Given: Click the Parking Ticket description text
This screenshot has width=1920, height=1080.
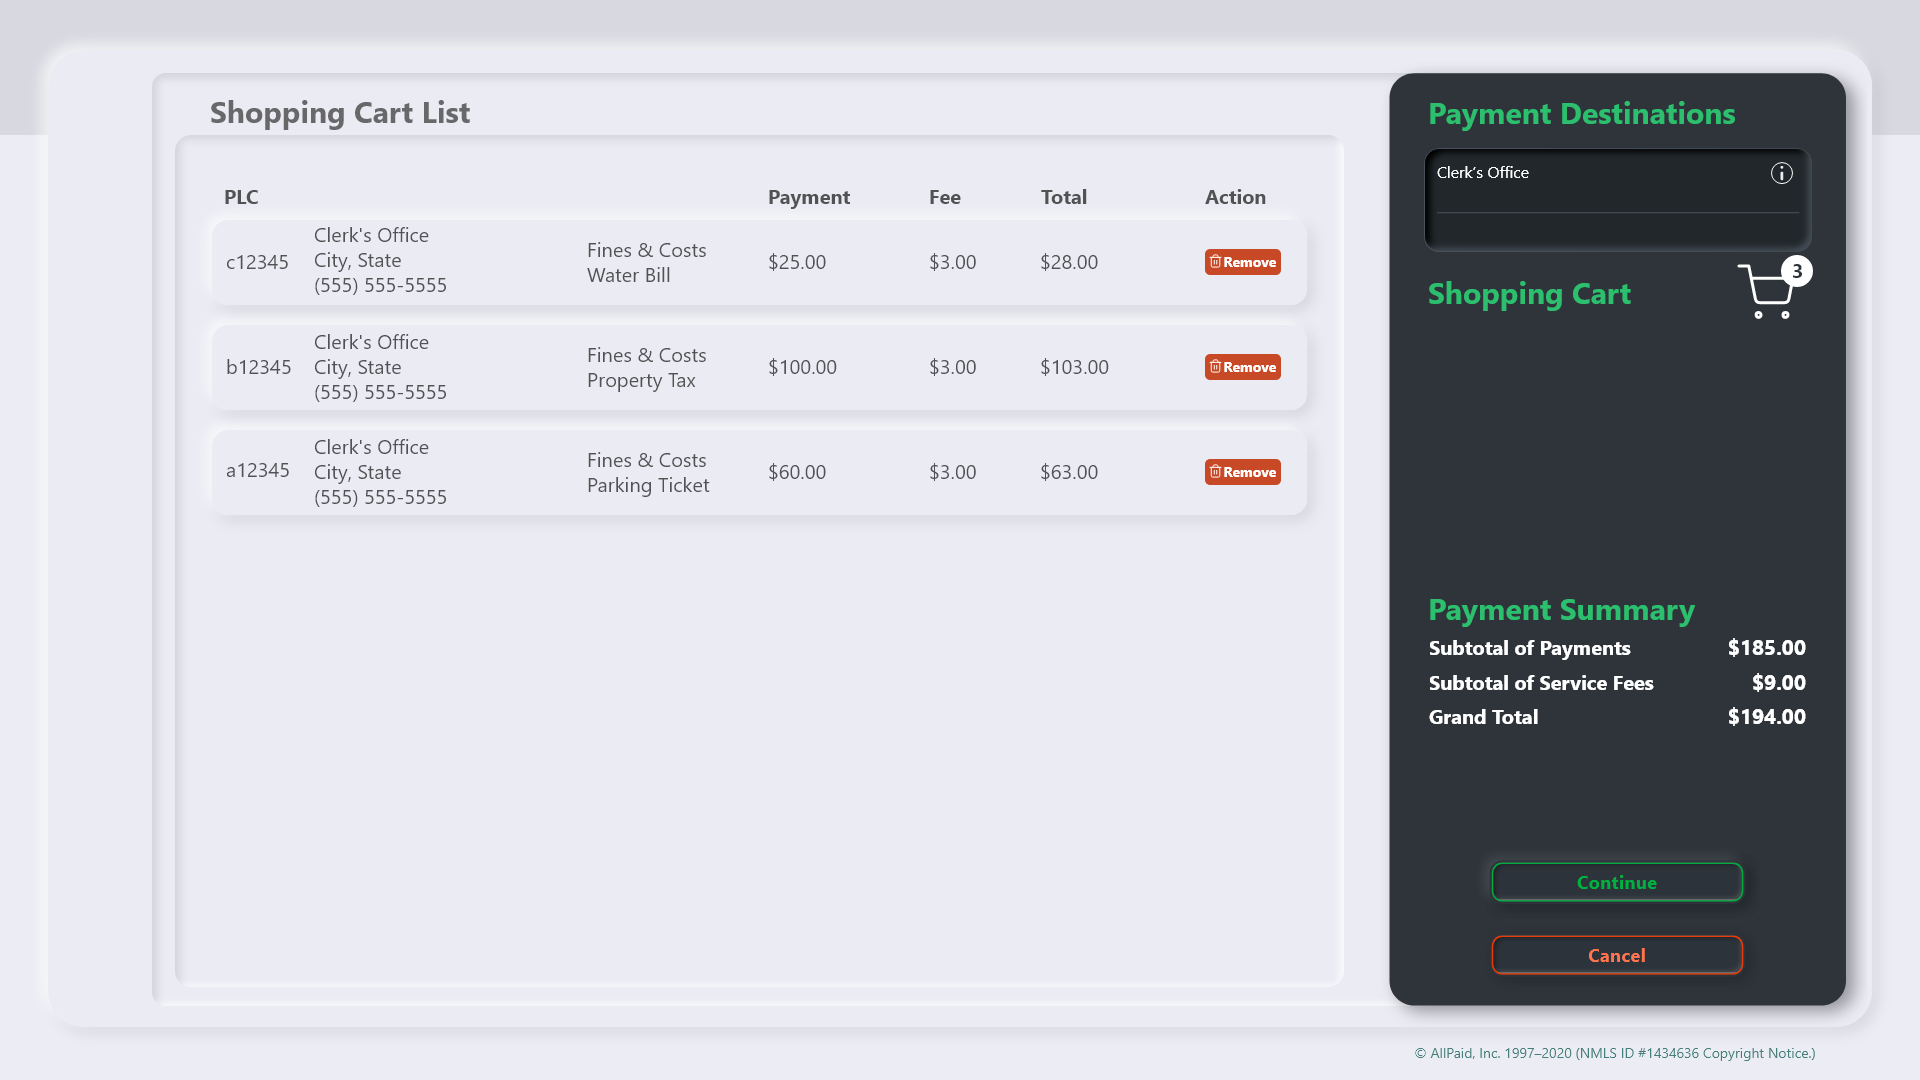Looking at the screenshot, I should tap(648, 485).
